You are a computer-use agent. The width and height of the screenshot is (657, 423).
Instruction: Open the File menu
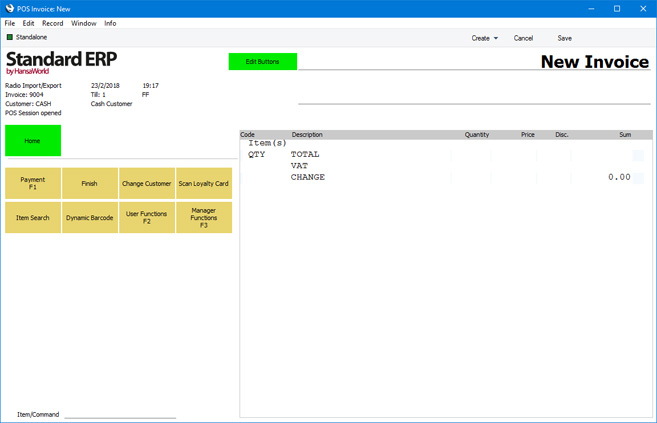10,23
